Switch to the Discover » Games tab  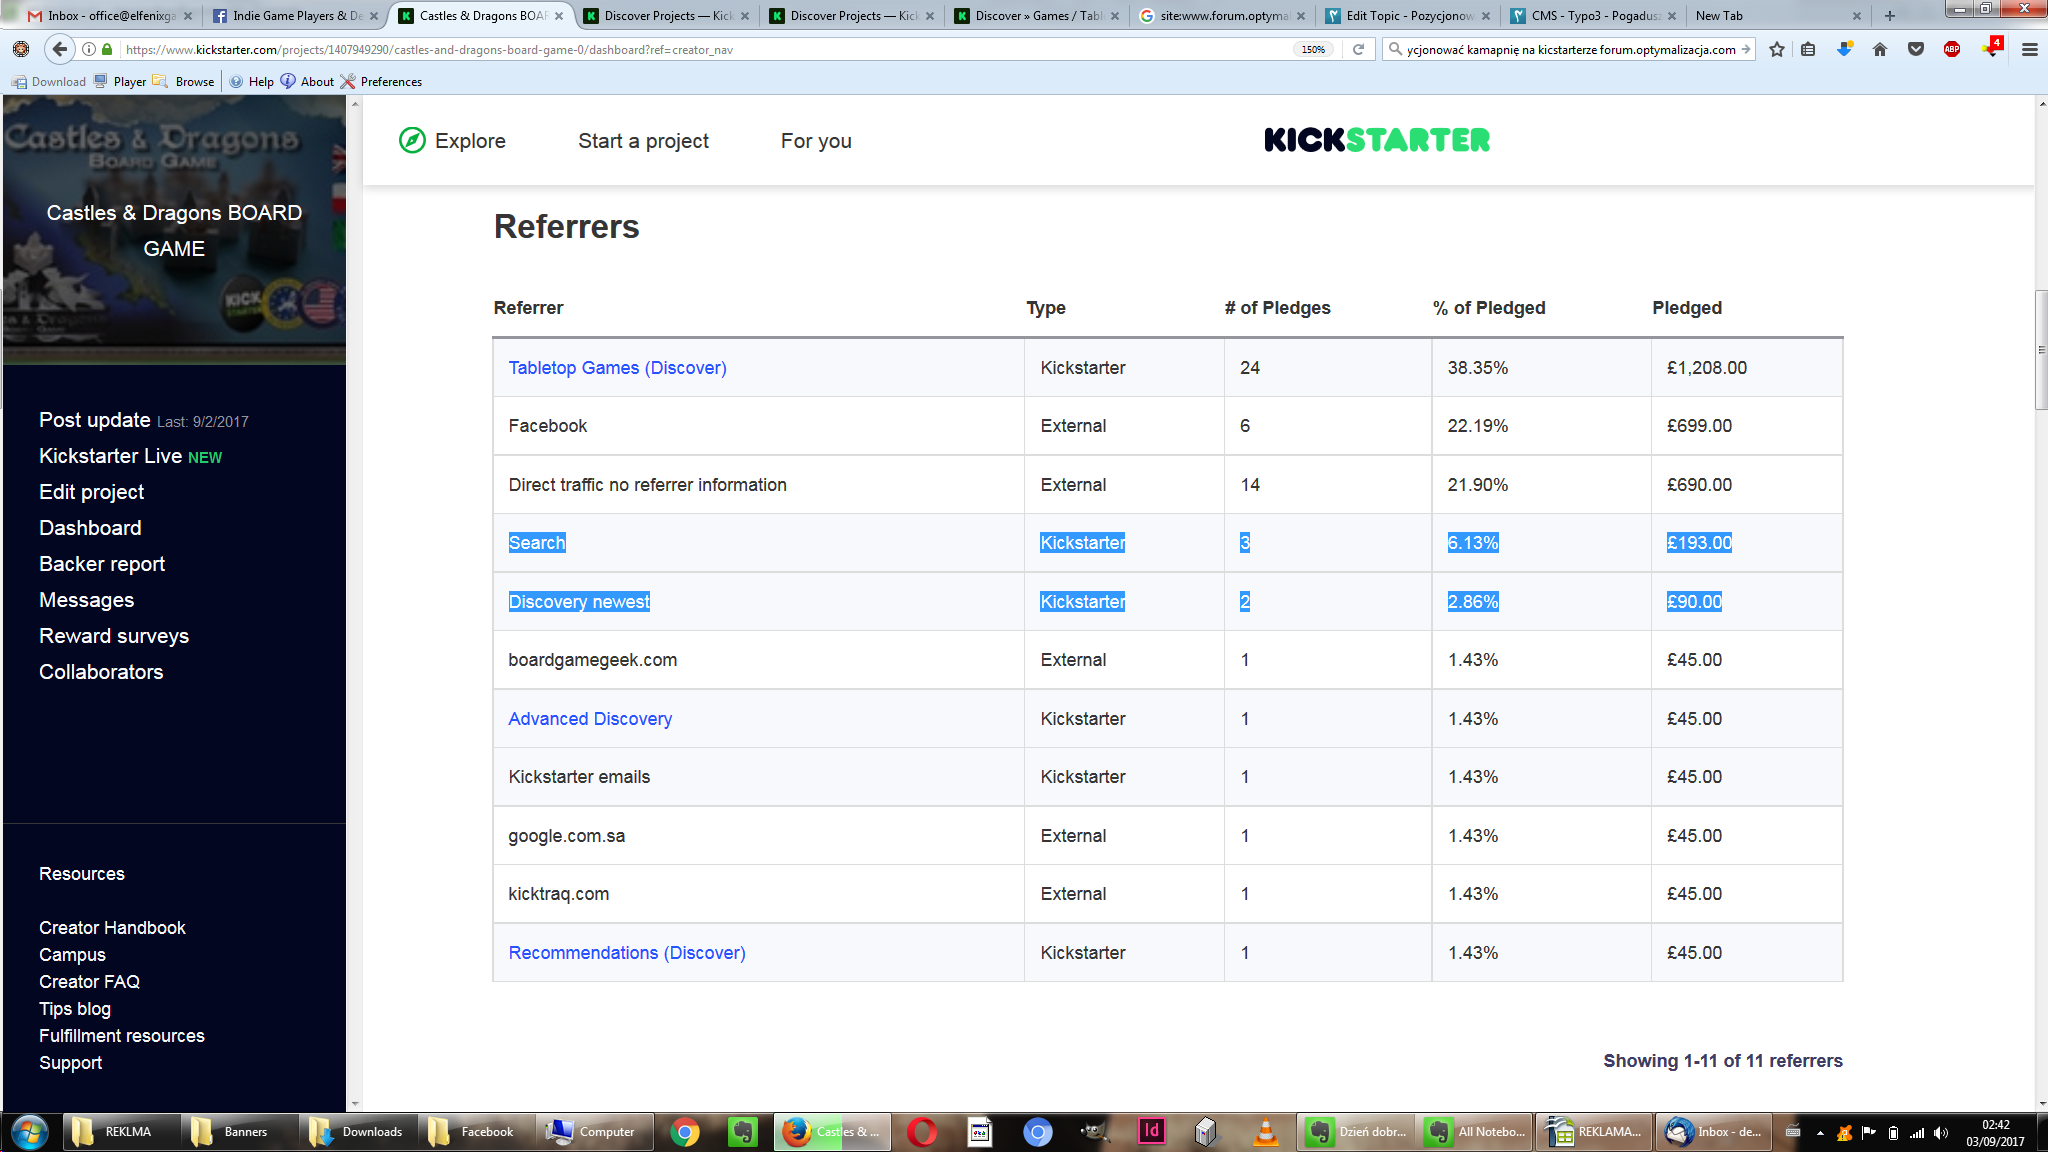coord(1038,16)
